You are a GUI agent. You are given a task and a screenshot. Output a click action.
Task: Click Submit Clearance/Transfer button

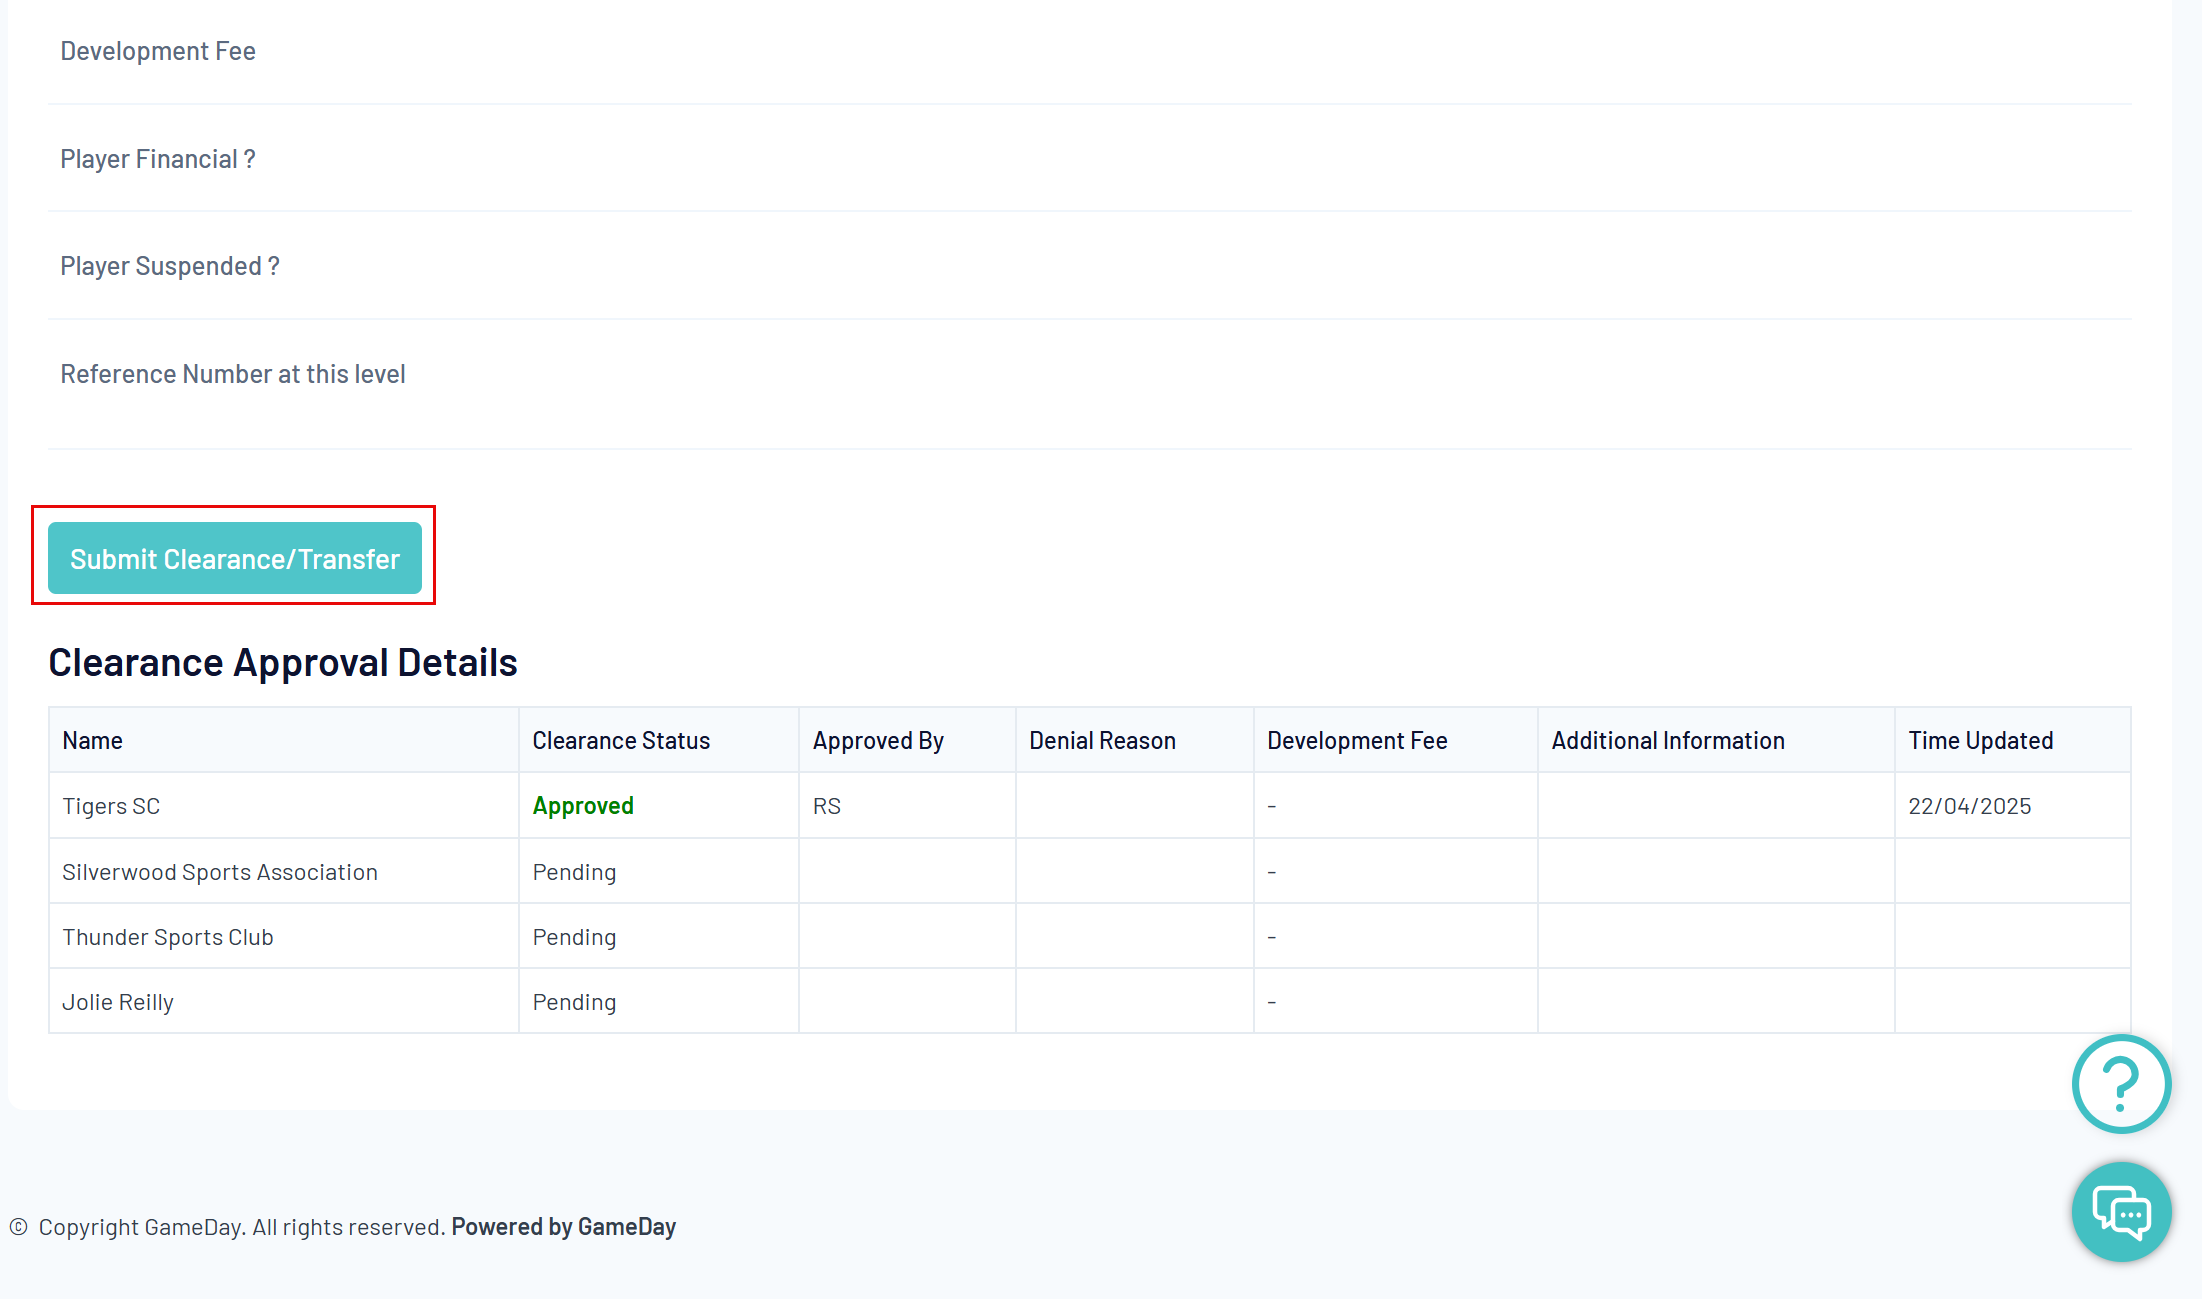tap(235, 558)
